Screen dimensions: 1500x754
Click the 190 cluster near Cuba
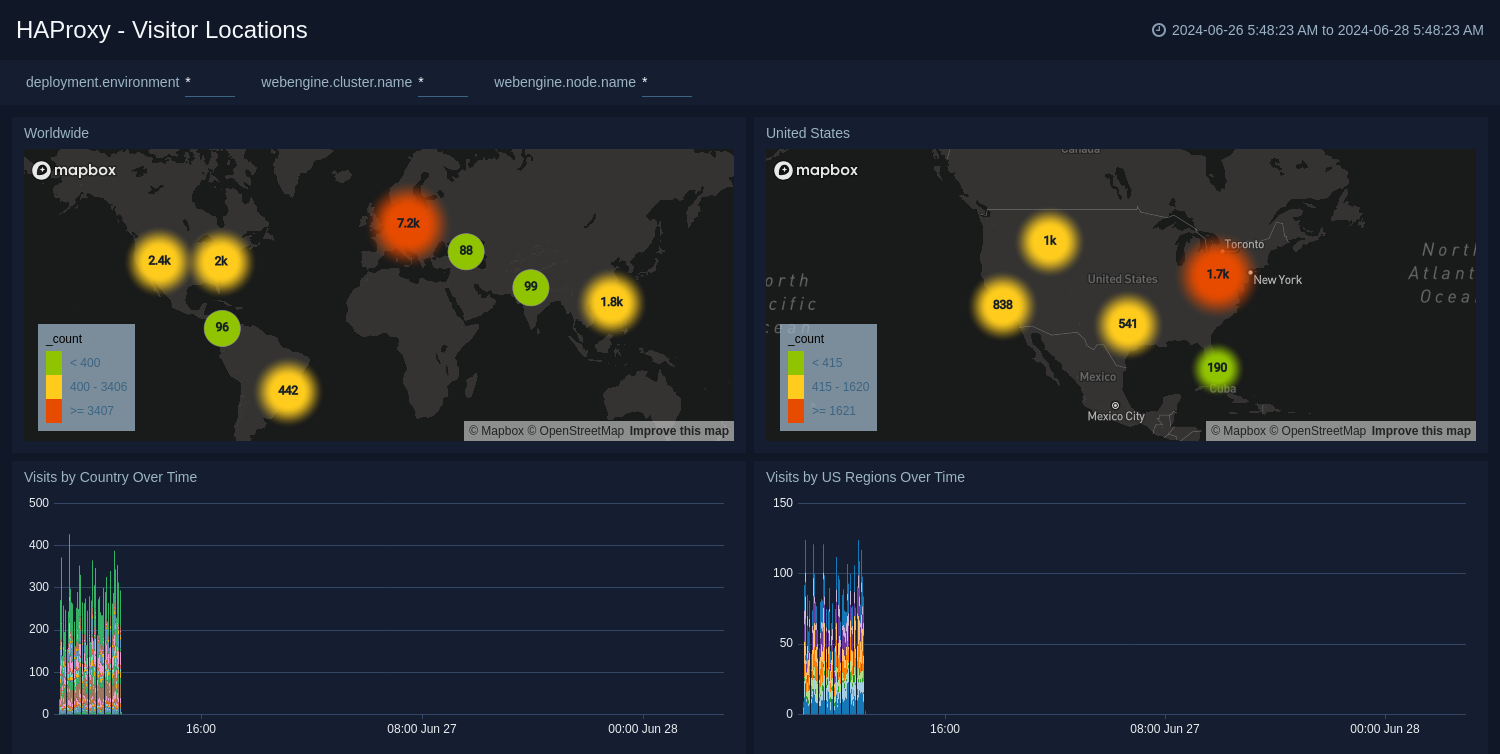click(x=1217, y=367)
